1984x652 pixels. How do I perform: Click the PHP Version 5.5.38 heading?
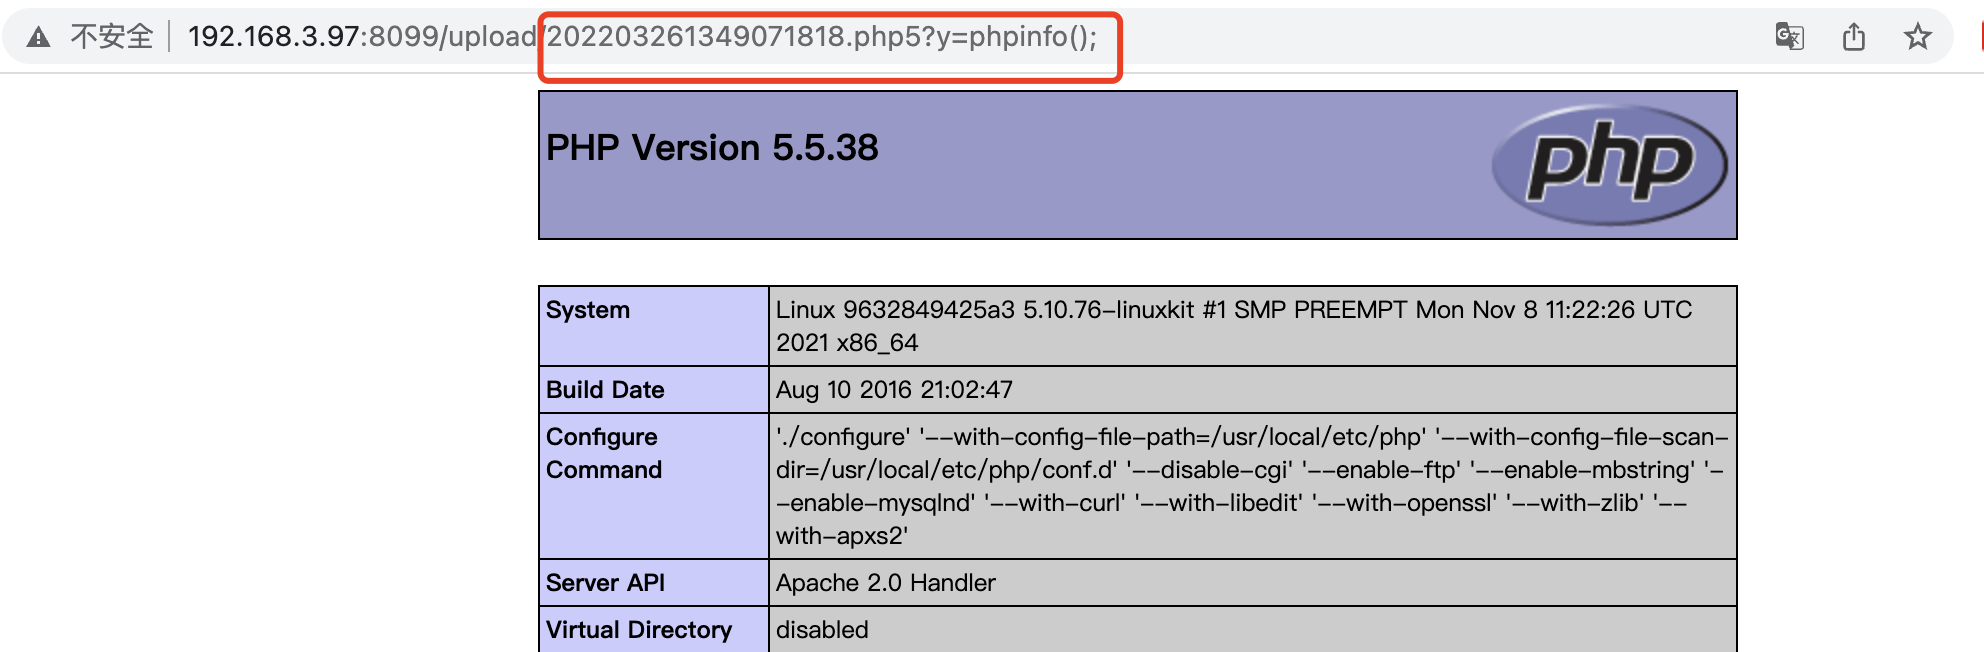[712, 148]
